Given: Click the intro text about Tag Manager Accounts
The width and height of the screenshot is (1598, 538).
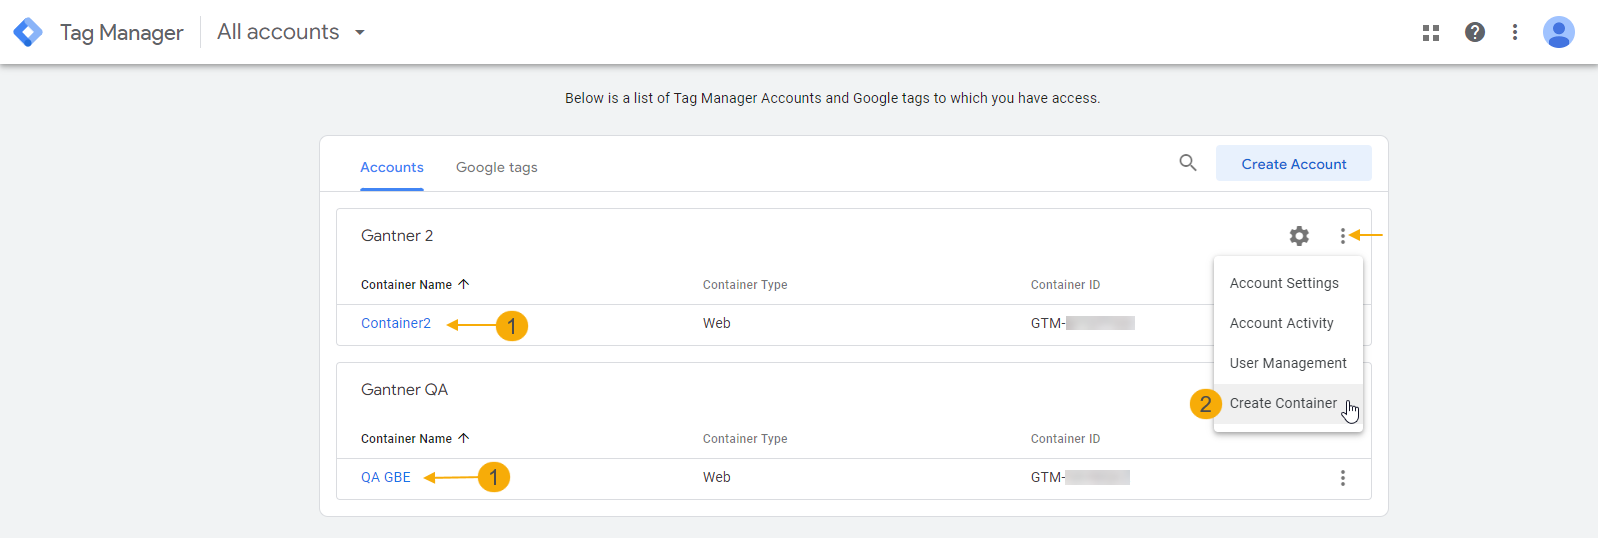Looking at the screenshot, I should [832, 98].
